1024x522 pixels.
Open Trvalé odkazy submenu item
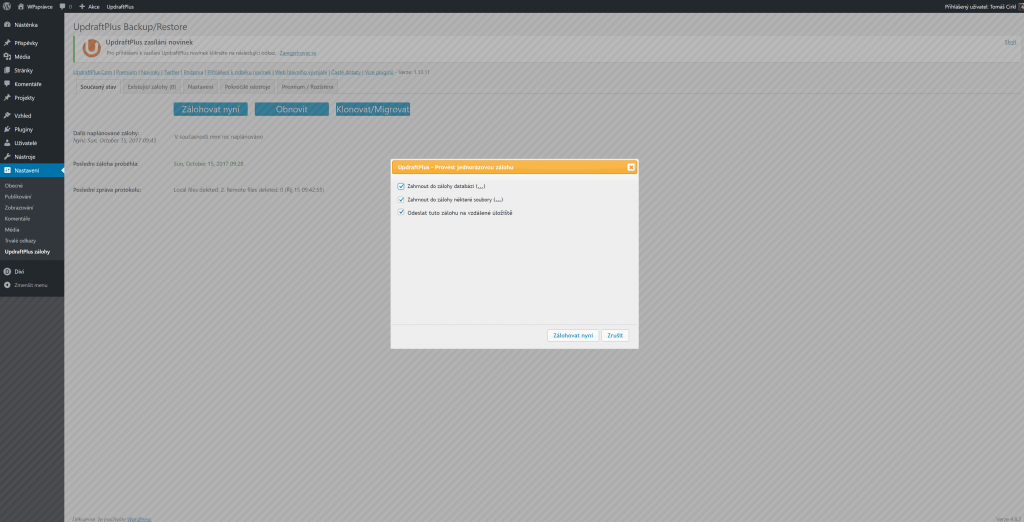[x=20, y=240]
